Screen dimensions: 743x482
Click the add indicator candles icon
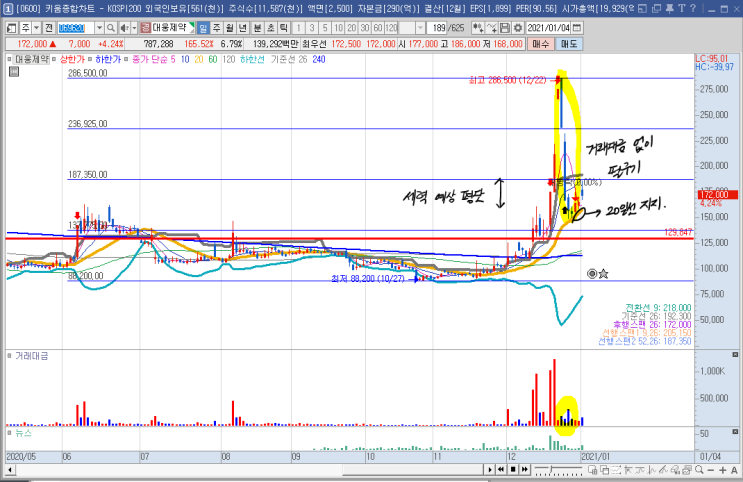(478, 28)
